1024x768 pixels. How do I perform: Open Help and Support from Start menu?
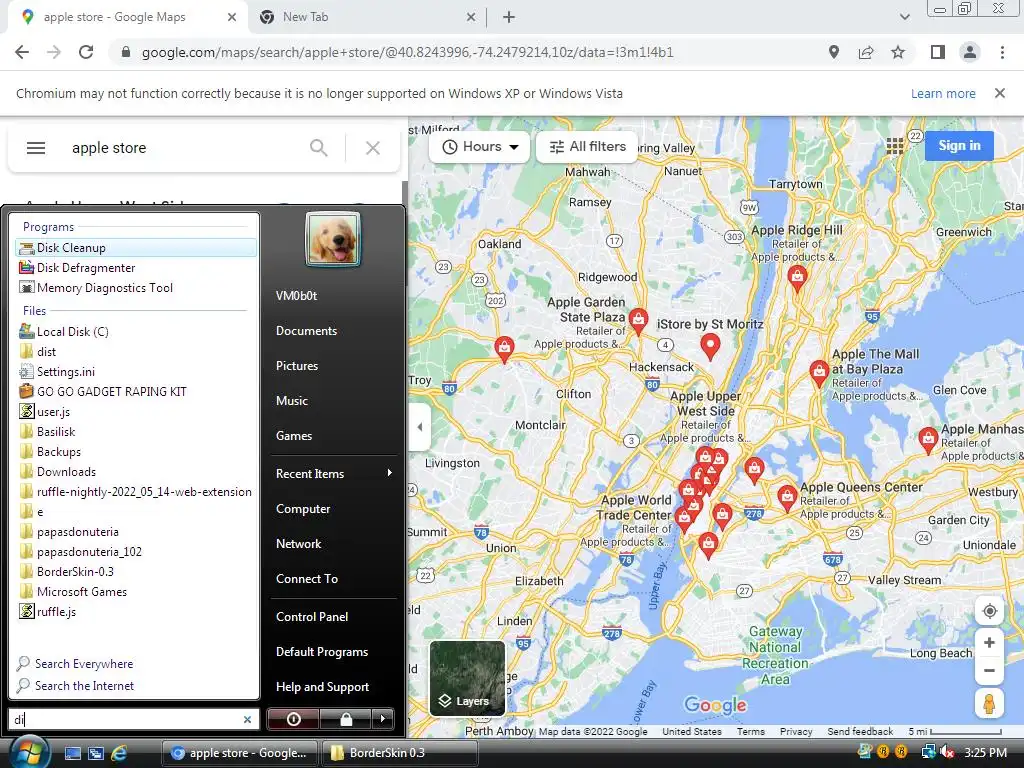point(323,686)
